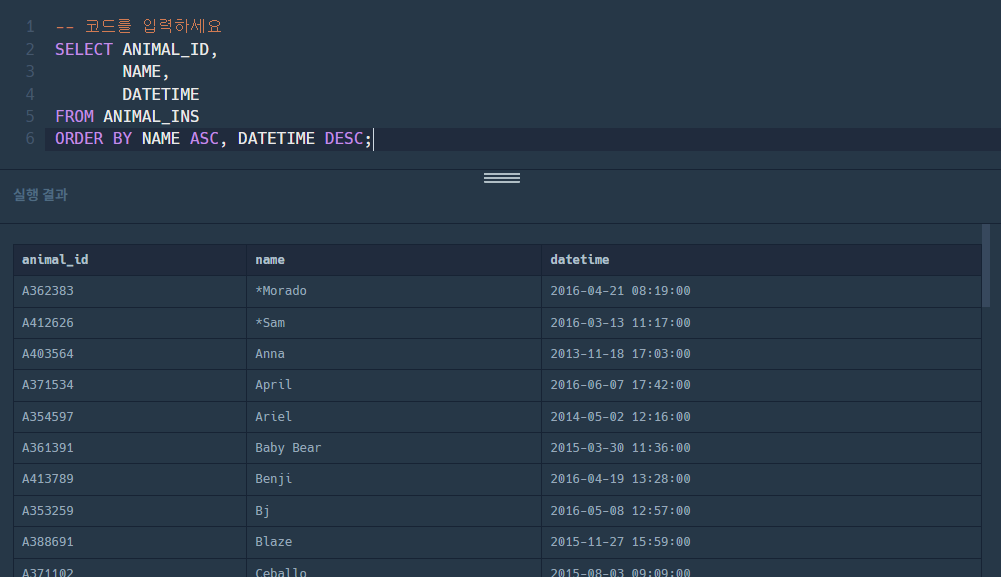Image resolution: width=1001 pixels, height=577 pixels.
Task: Click the 실행 결과 label
Action: [40, 195]
